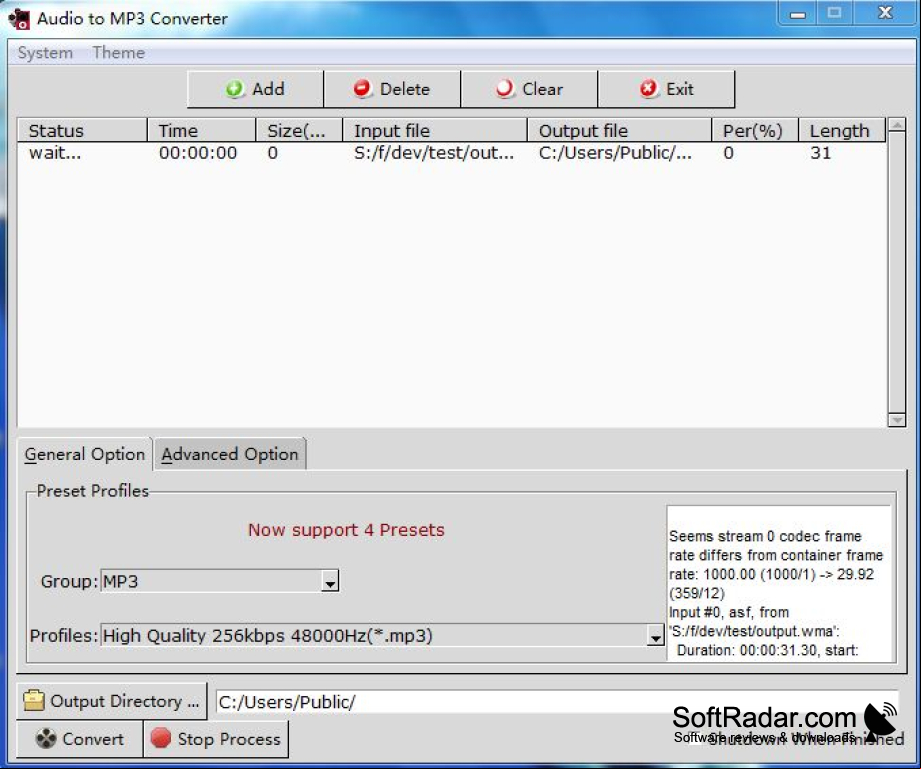Viewport: 921px width, 769px height.
Task: Expand the Profiles dropdown arrow
Action: tap(656, 636)
